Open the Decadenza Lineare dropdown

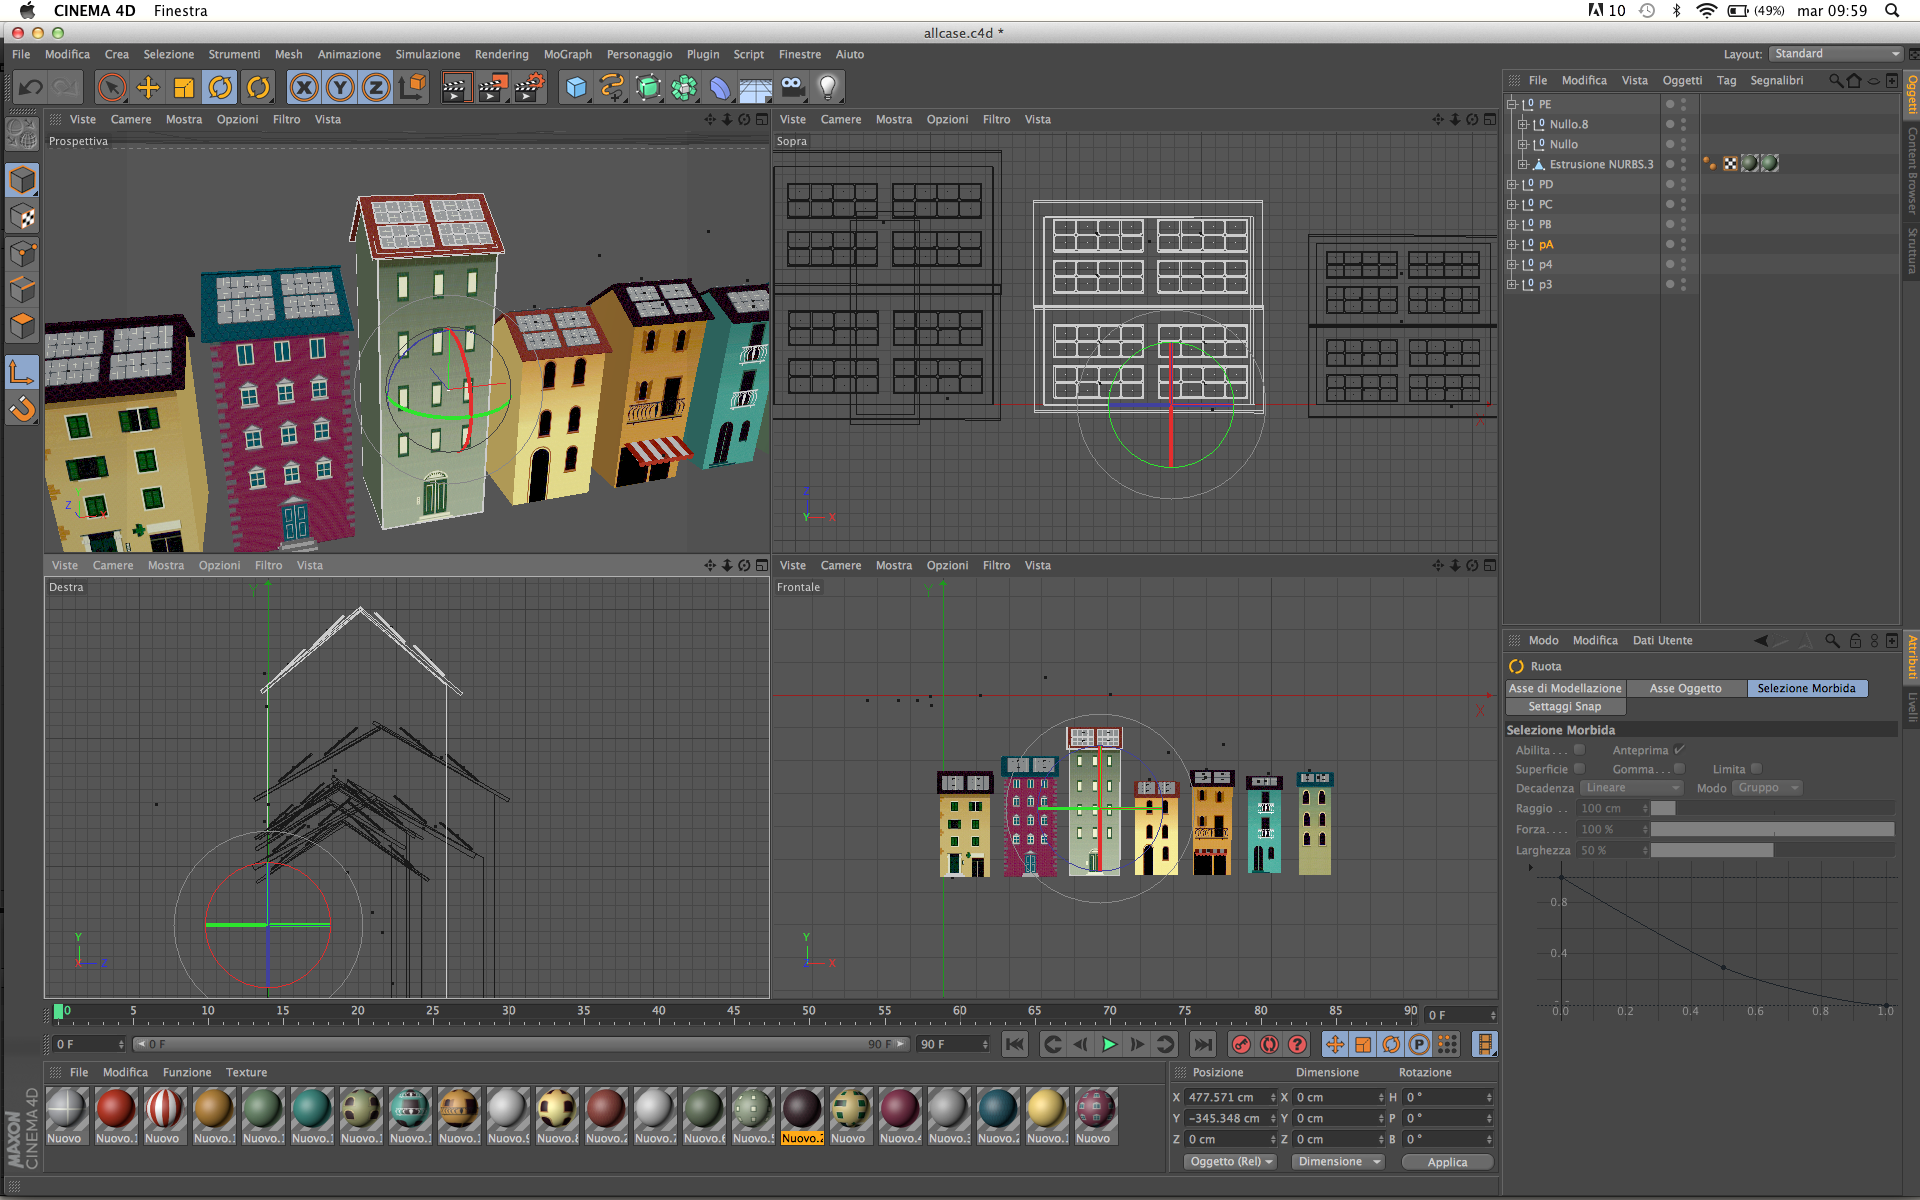coord(1630,788)
